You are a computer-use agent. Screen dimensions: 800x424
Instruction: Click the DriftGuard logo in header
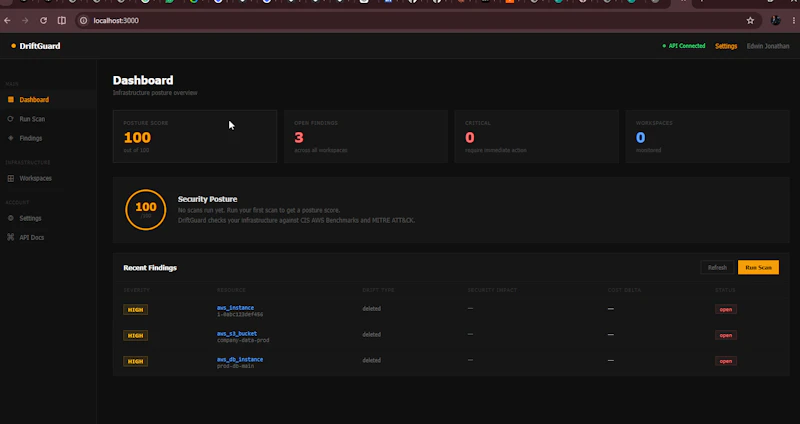(36, 46)
